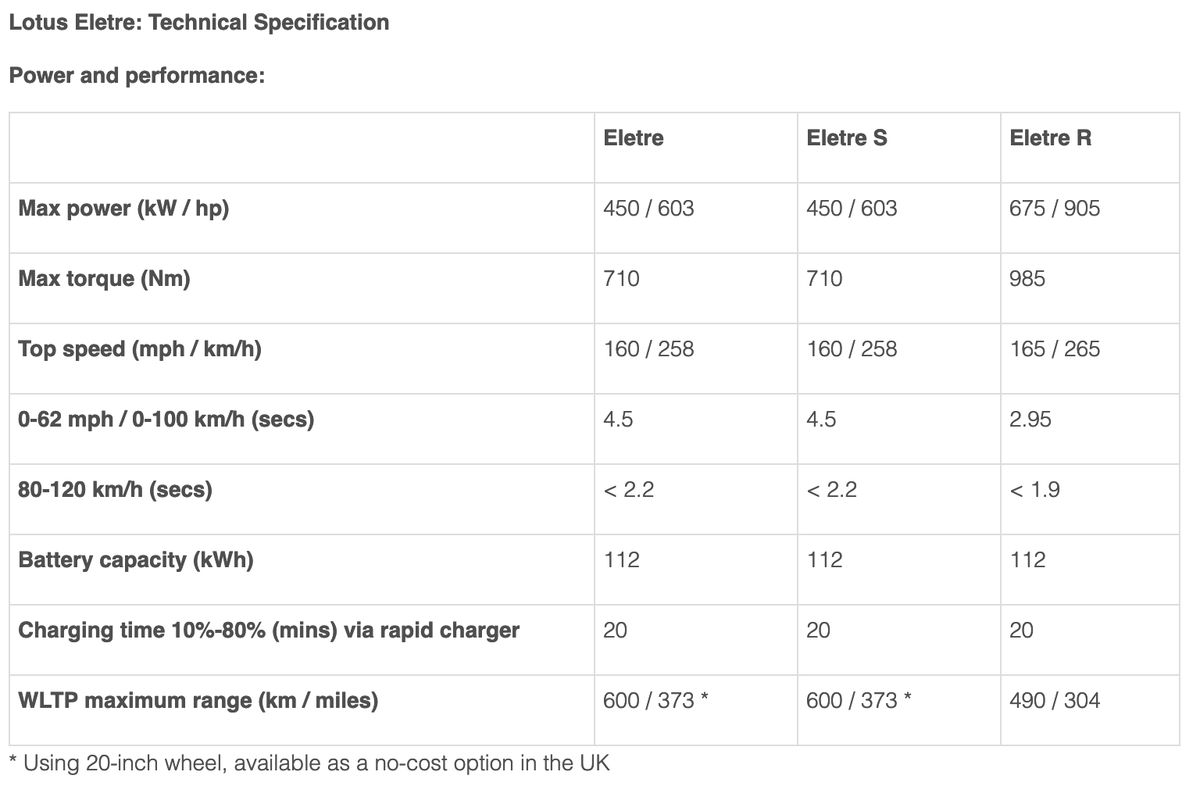Click the Power and performance subheading
The image size is (1200, 786).
tap(136, 76)
